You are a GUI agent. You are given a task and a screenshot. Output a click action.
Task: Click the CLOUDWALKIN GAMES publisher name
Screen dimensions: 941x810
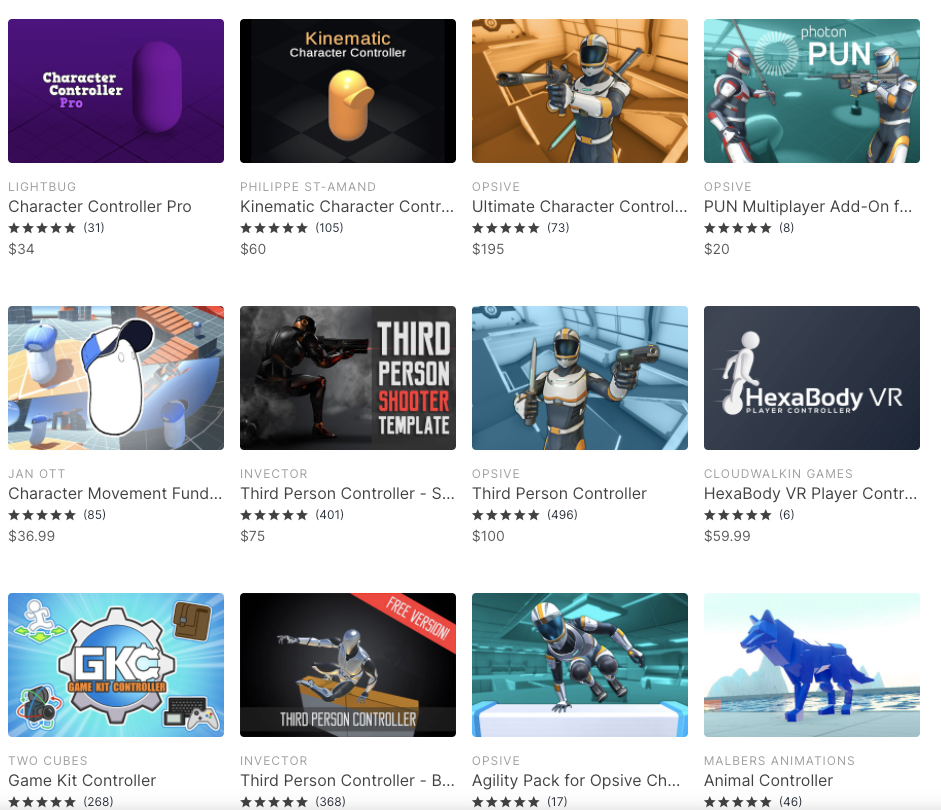click(778, 473)
